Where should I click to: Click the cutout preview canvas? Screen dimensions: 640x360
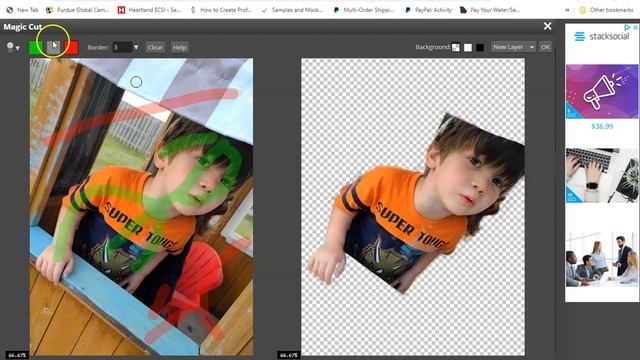[x=413, y=207]
